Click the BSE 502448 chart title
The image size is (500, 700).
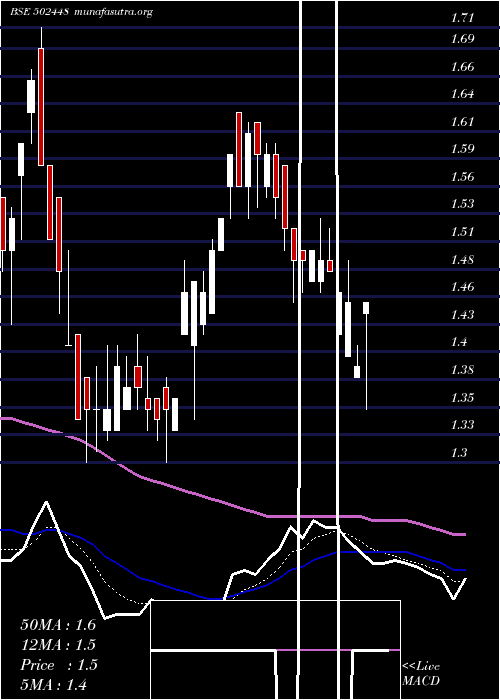(x=39, y=12)
